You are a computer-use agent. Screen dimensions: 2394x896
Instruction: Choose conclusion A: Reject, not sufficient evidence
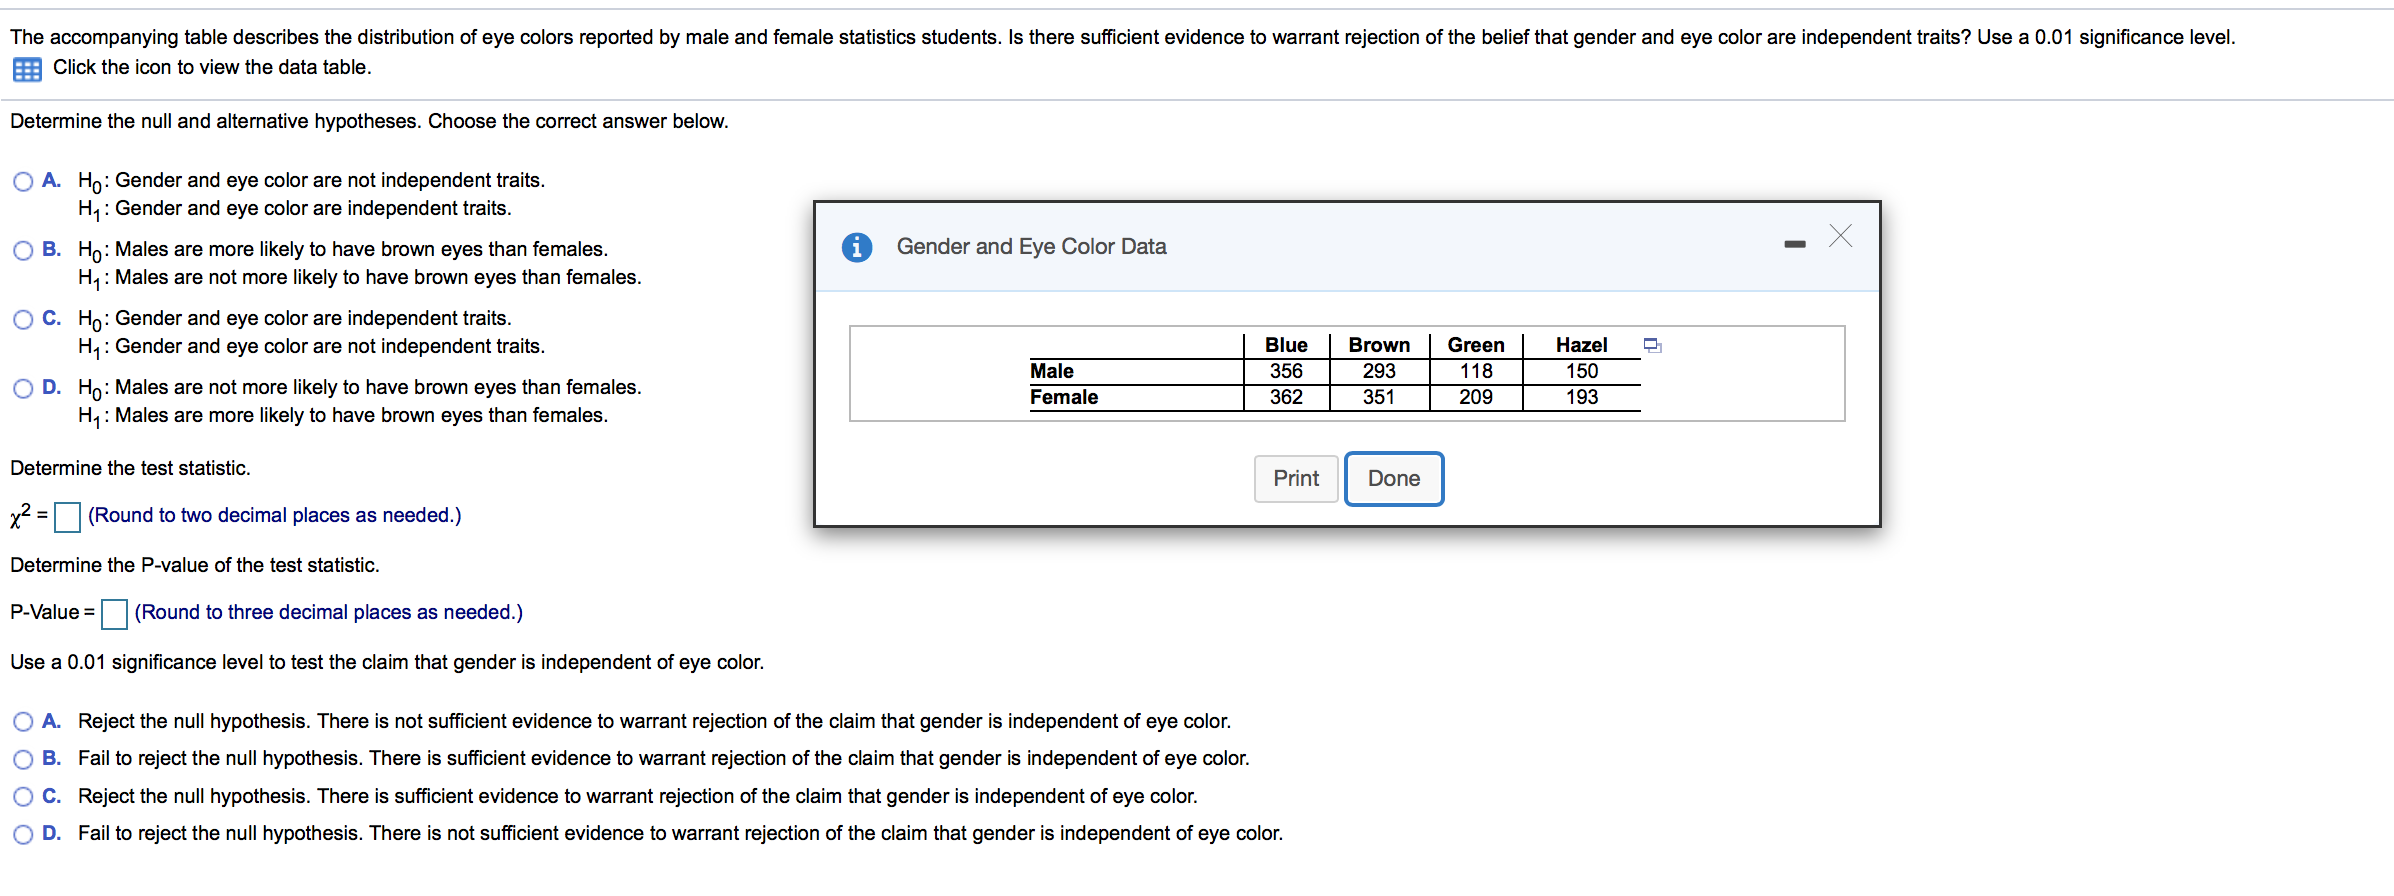(x=23, y=722)
